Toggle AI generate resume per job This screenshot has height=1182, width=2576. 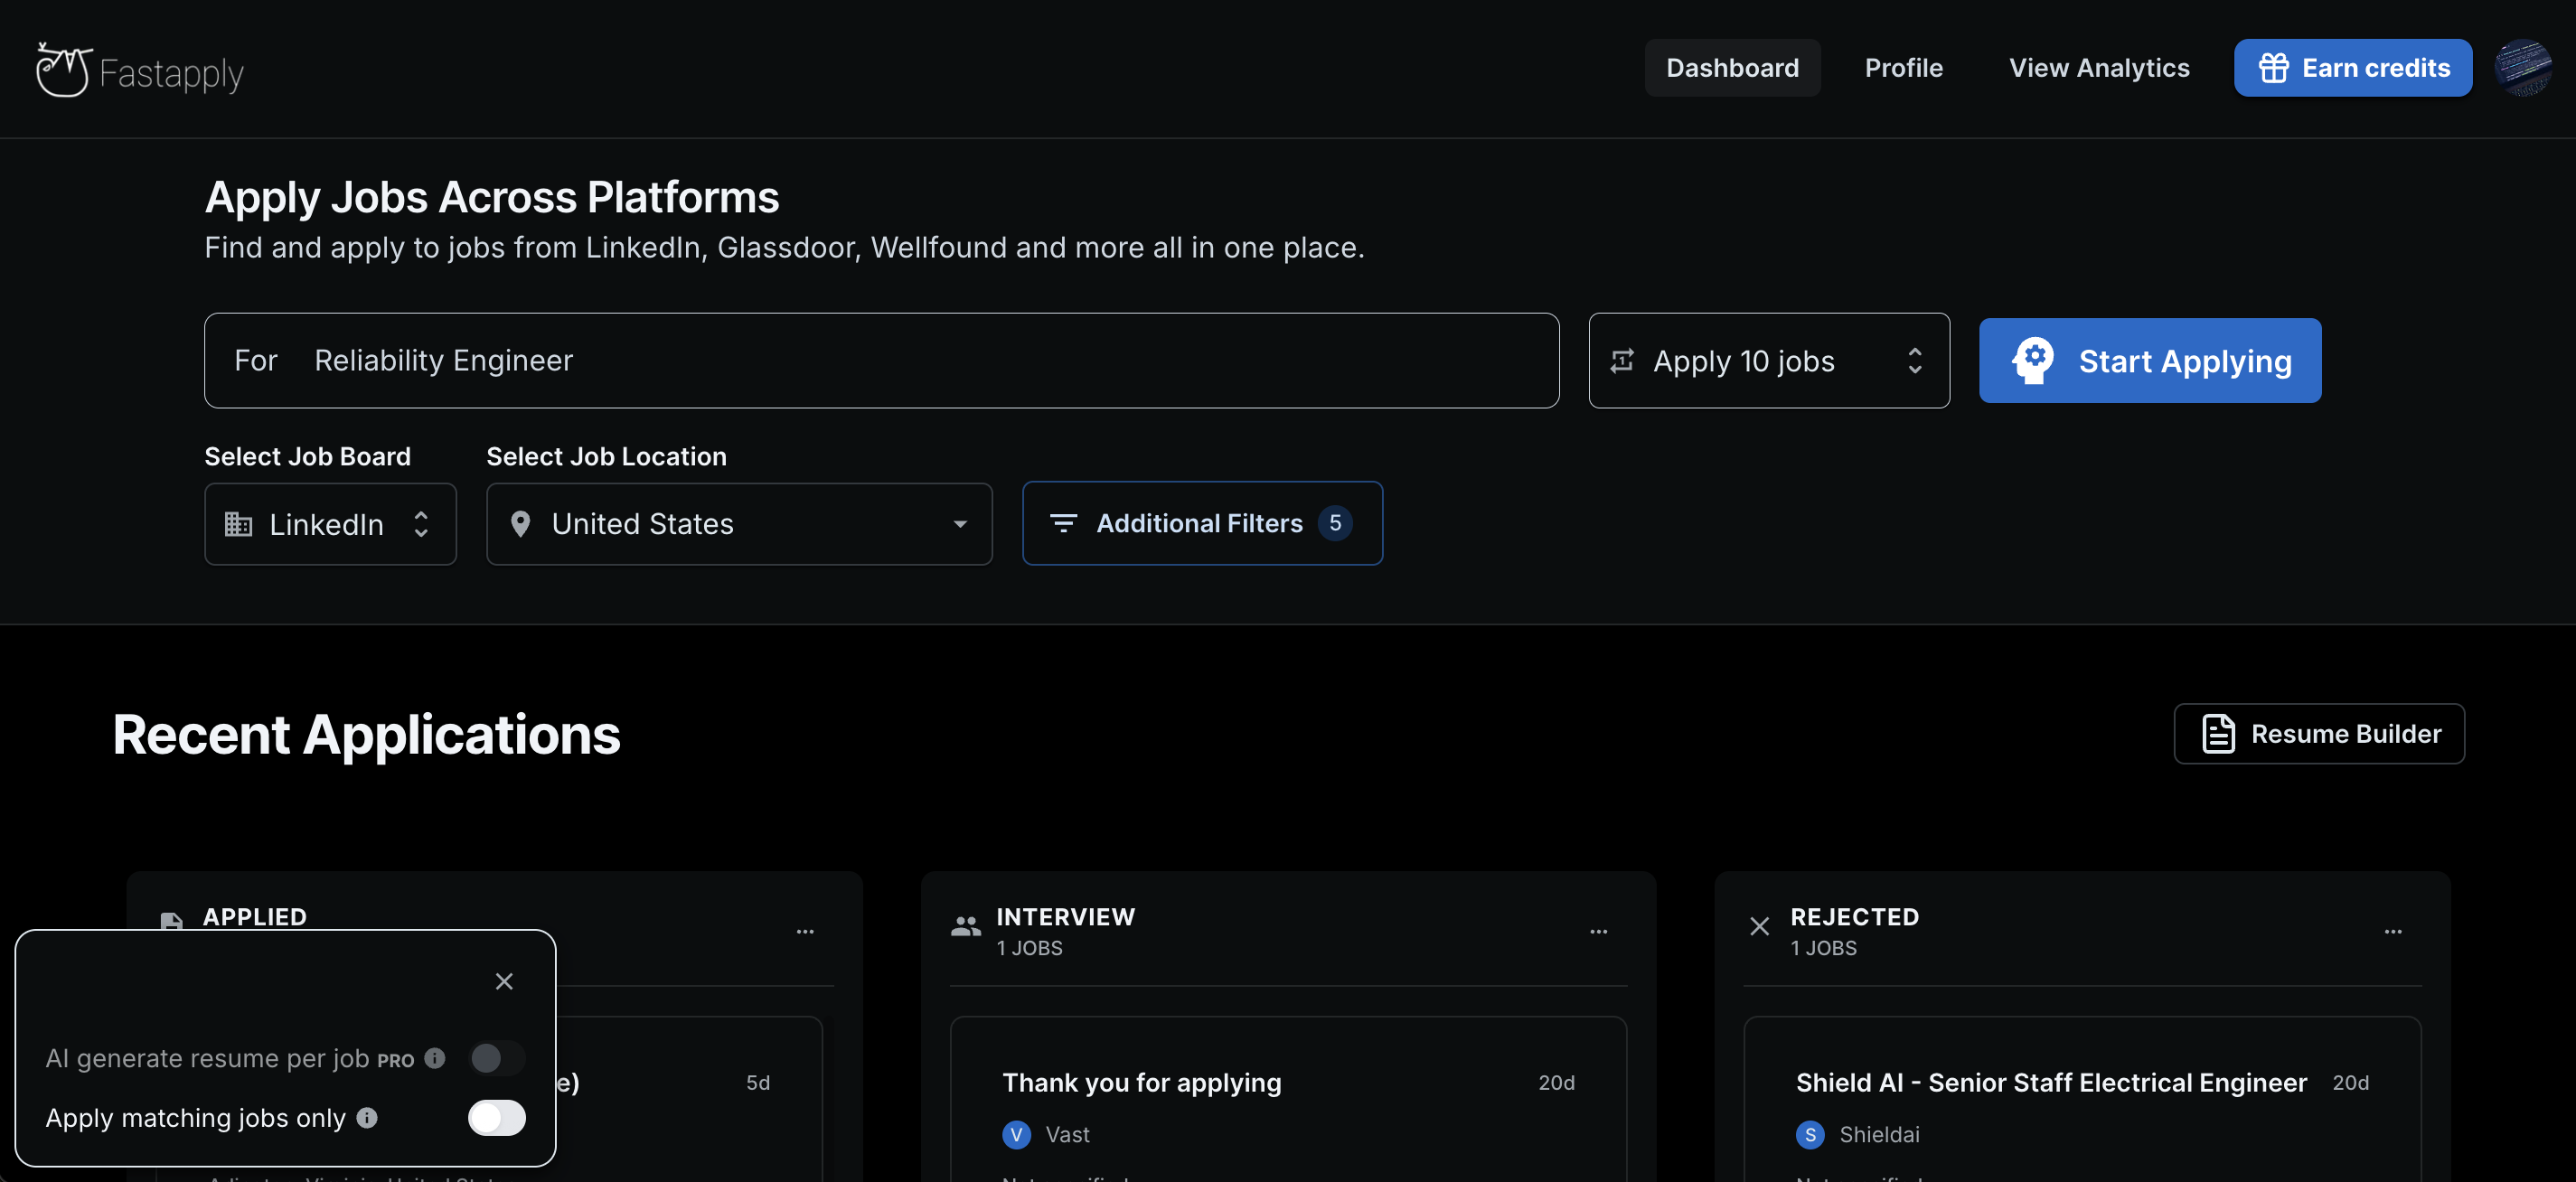tap(496, 1058)
